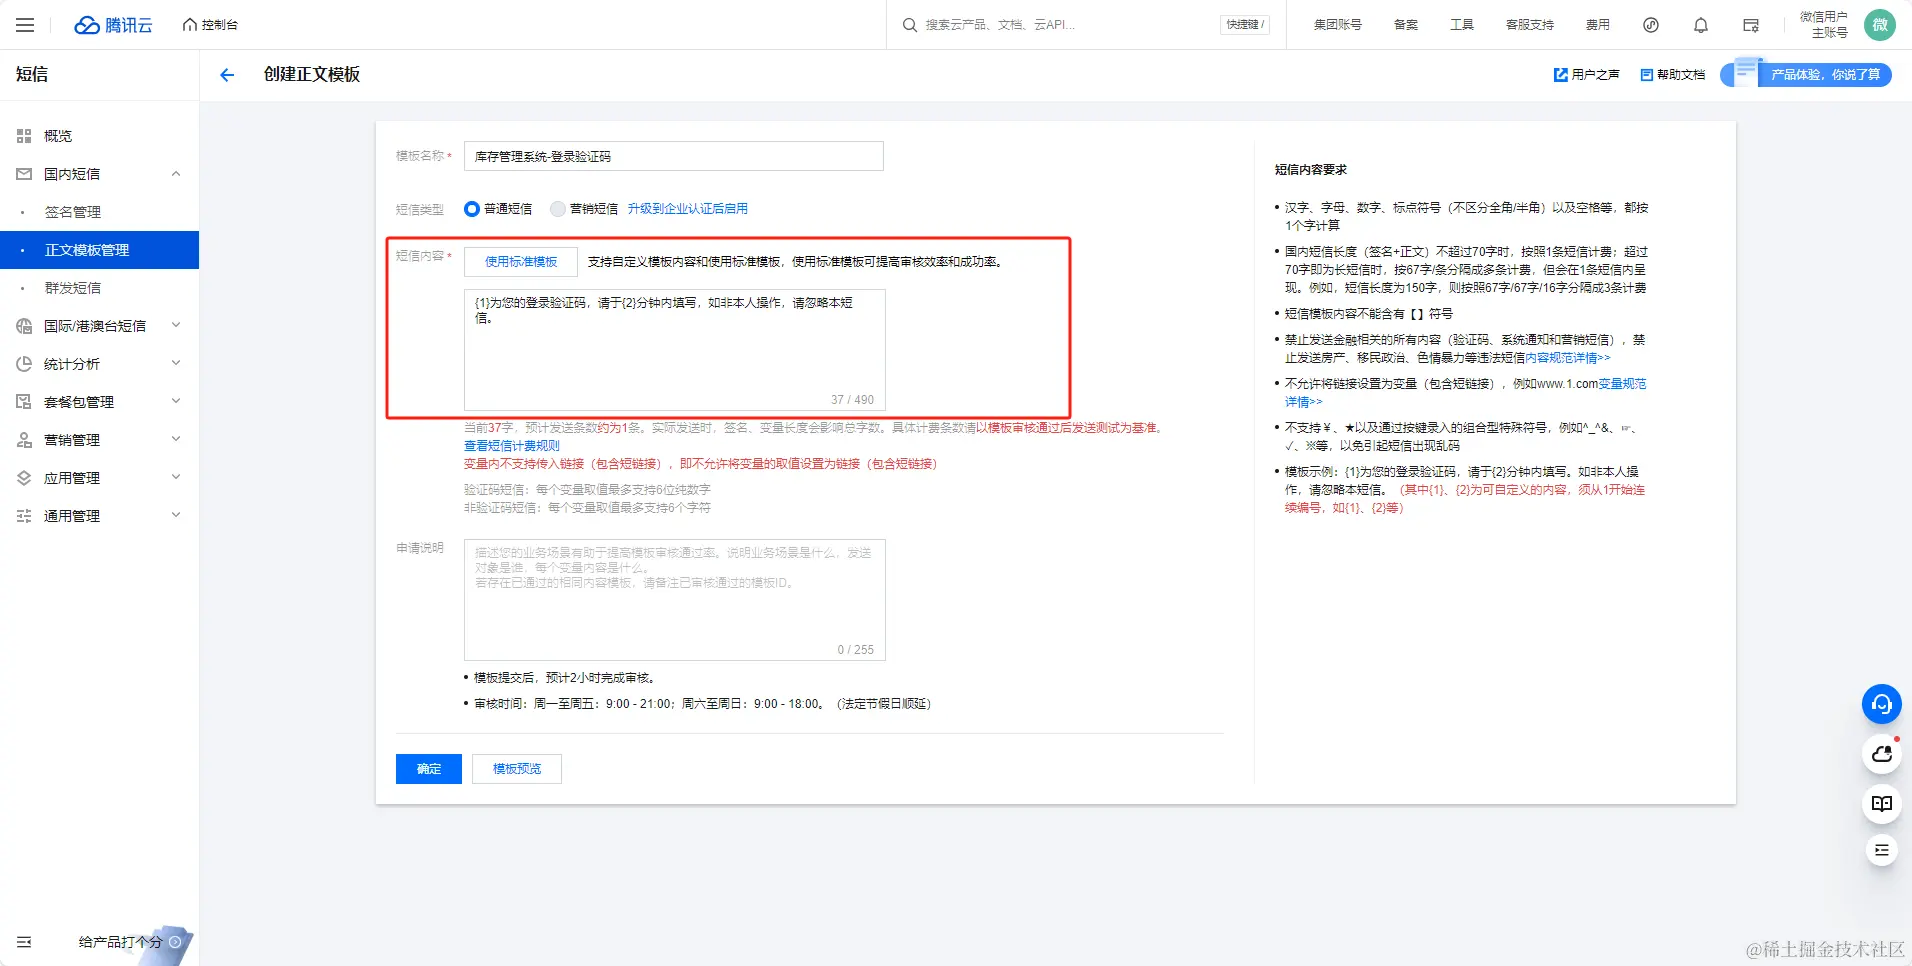The height and width of the screenshot is (966, 1912).
Task: Open 集团账号 in the top navigation
Action: click(x=1337, y=25)
